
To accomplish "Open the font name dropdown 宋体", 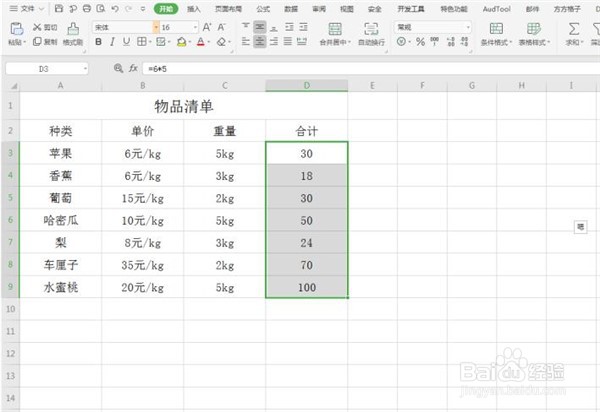I will pyautogui.click(x=156, y=27).
